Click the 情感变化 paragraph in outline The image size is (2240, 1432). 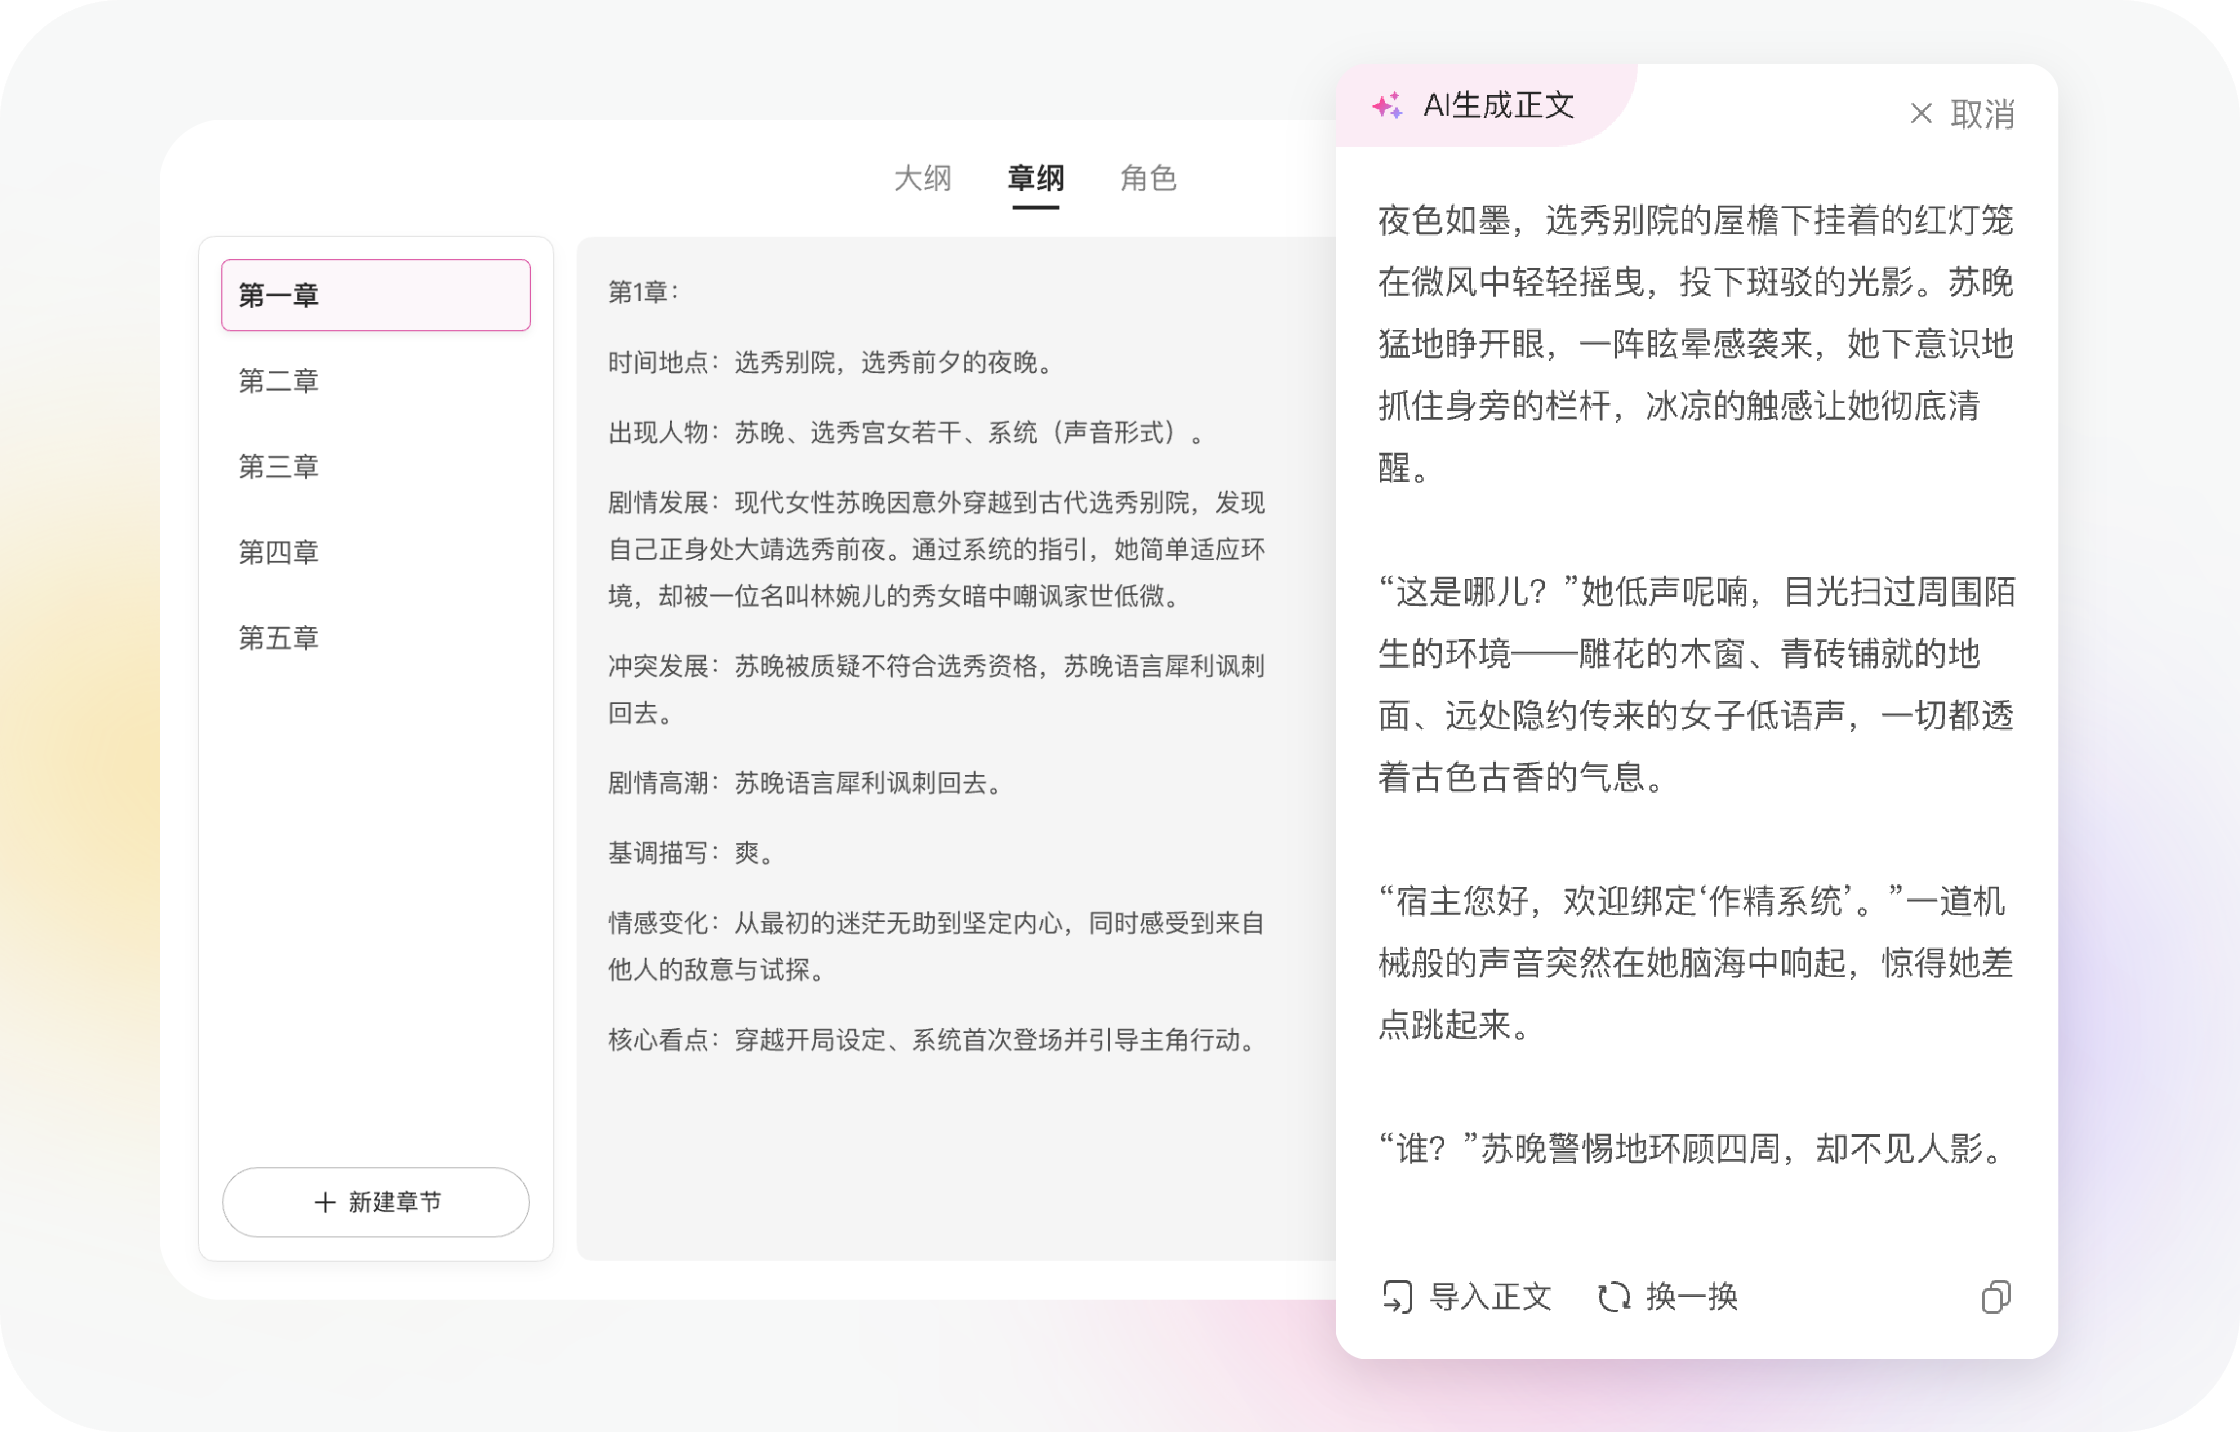coord(937,946)
